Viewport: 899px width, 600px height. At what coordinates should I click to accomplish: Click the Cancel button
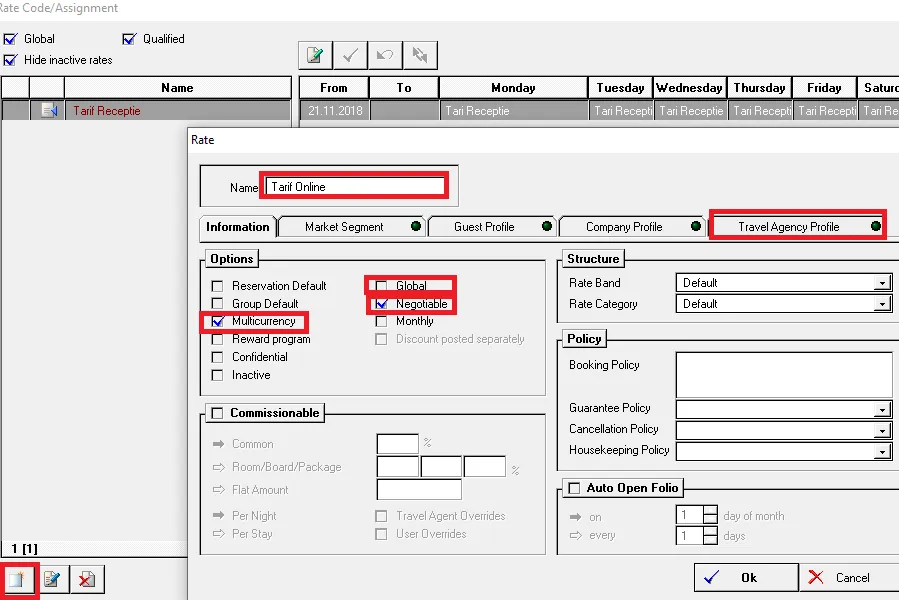point(849,578)
